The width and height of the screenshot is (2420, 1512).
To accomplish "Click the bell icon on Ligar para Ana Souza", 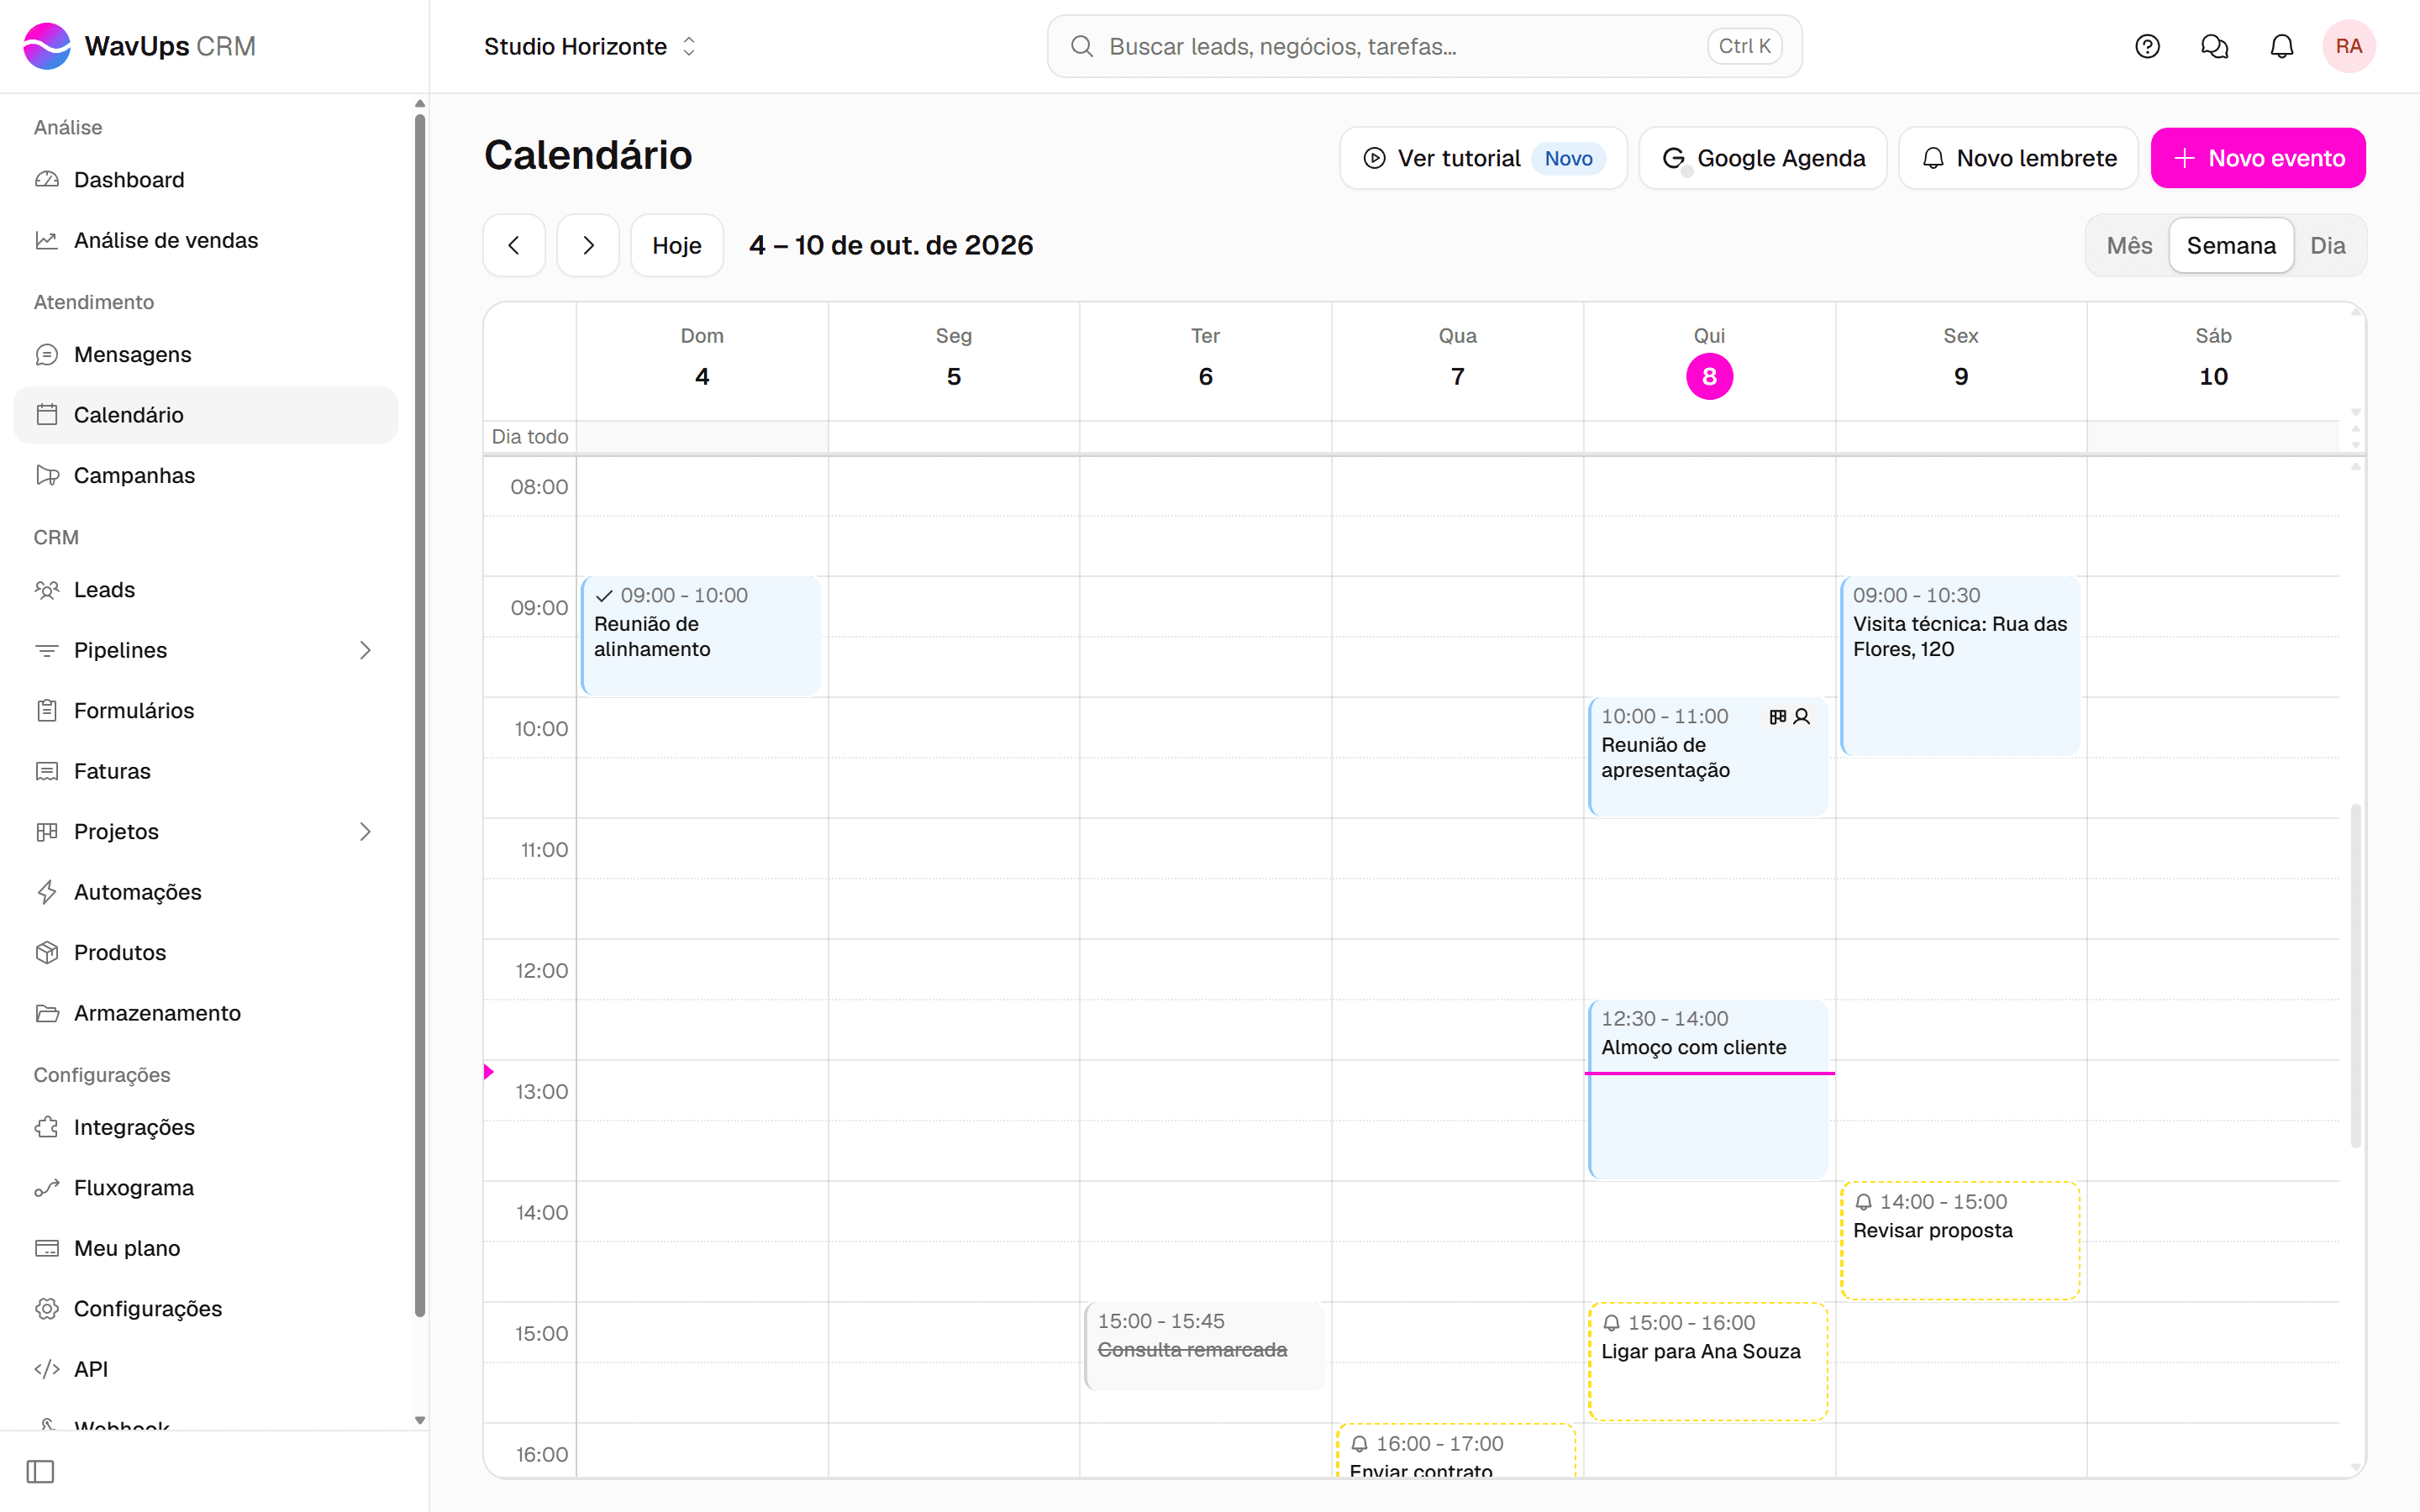I will (x=1612, y=1323).
